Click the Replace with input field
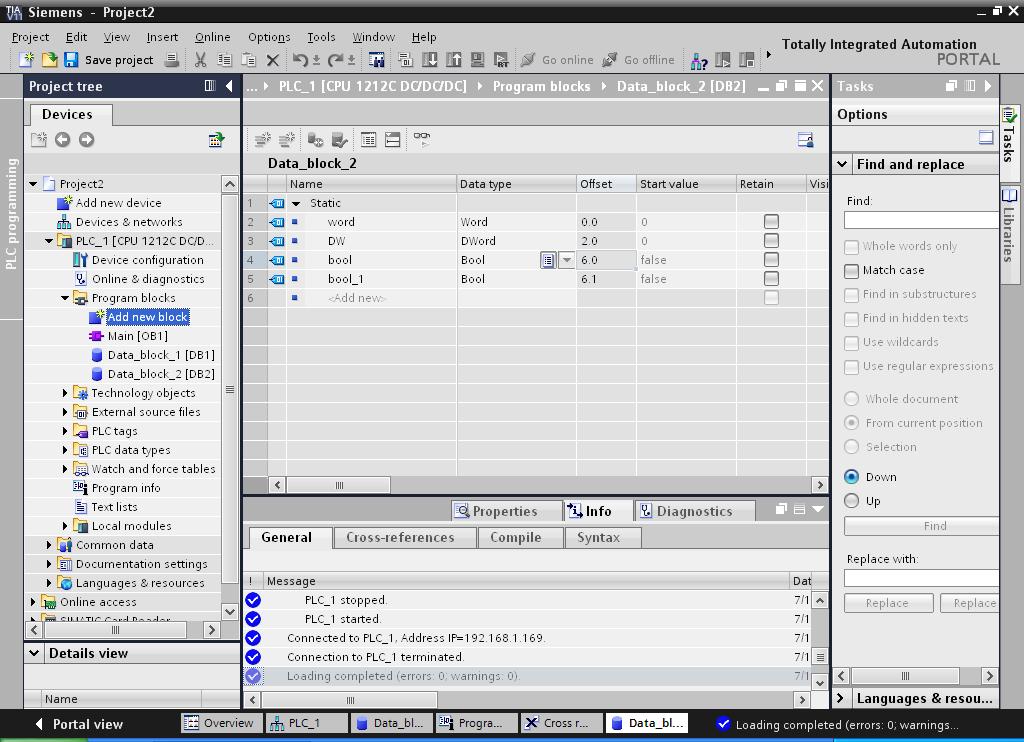The image size is (1024, 742). [x=921, y=578]
